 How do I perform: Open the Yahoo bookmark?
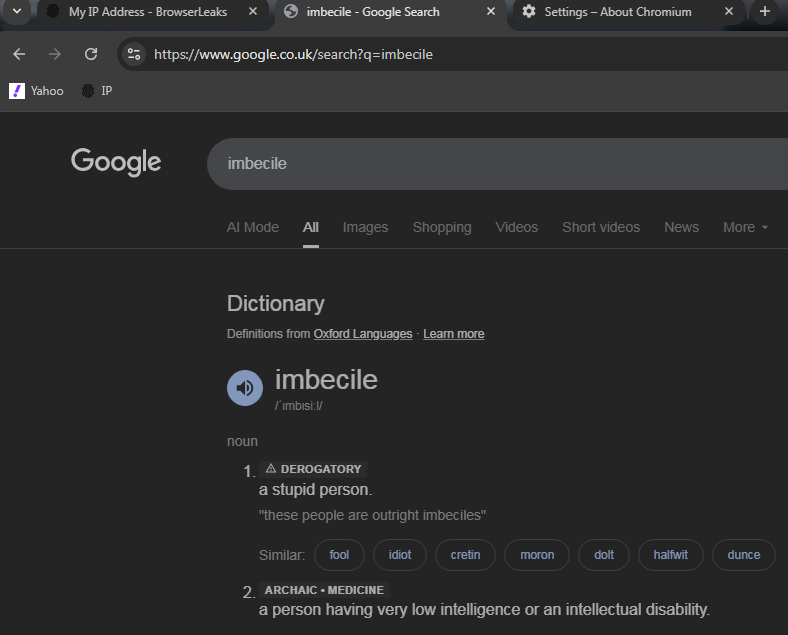click(x=37, y=91)
